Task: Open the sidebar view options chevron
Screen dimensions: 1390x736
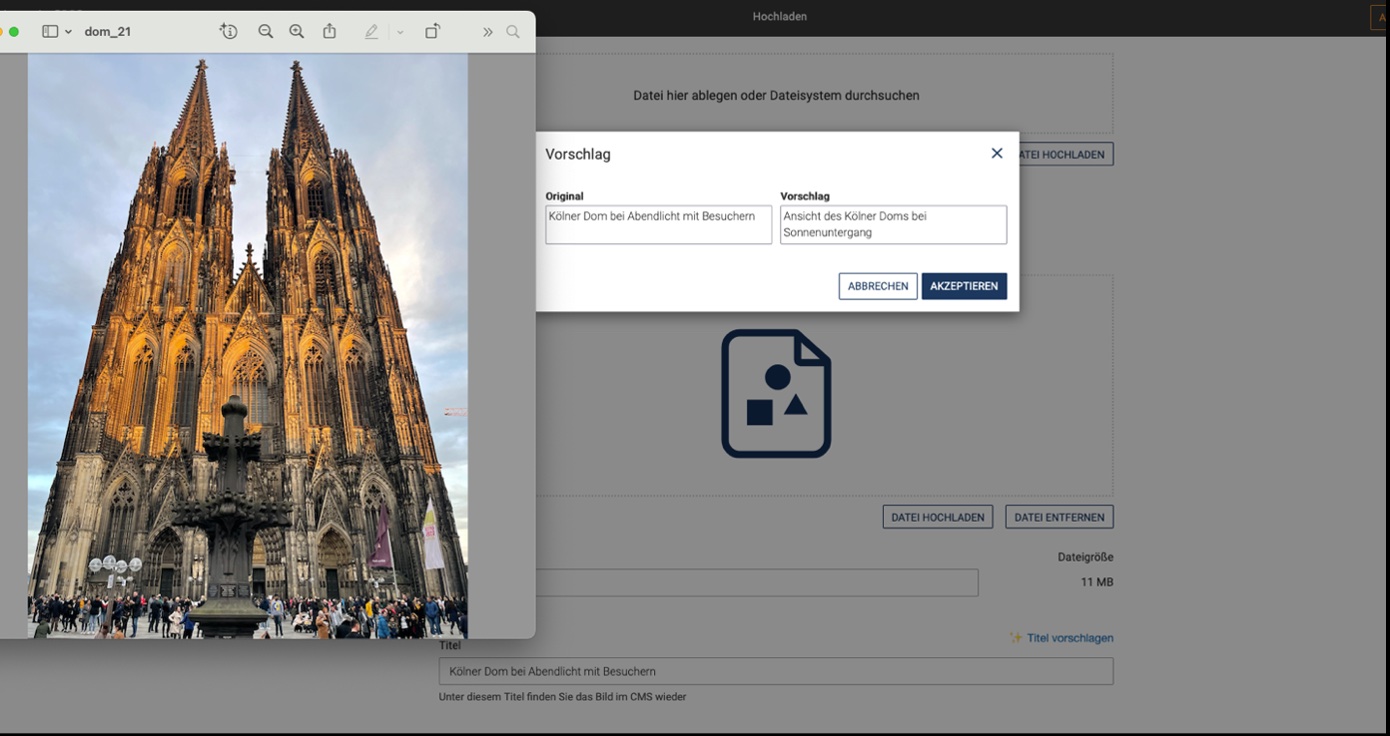Action: pos(69,32)
